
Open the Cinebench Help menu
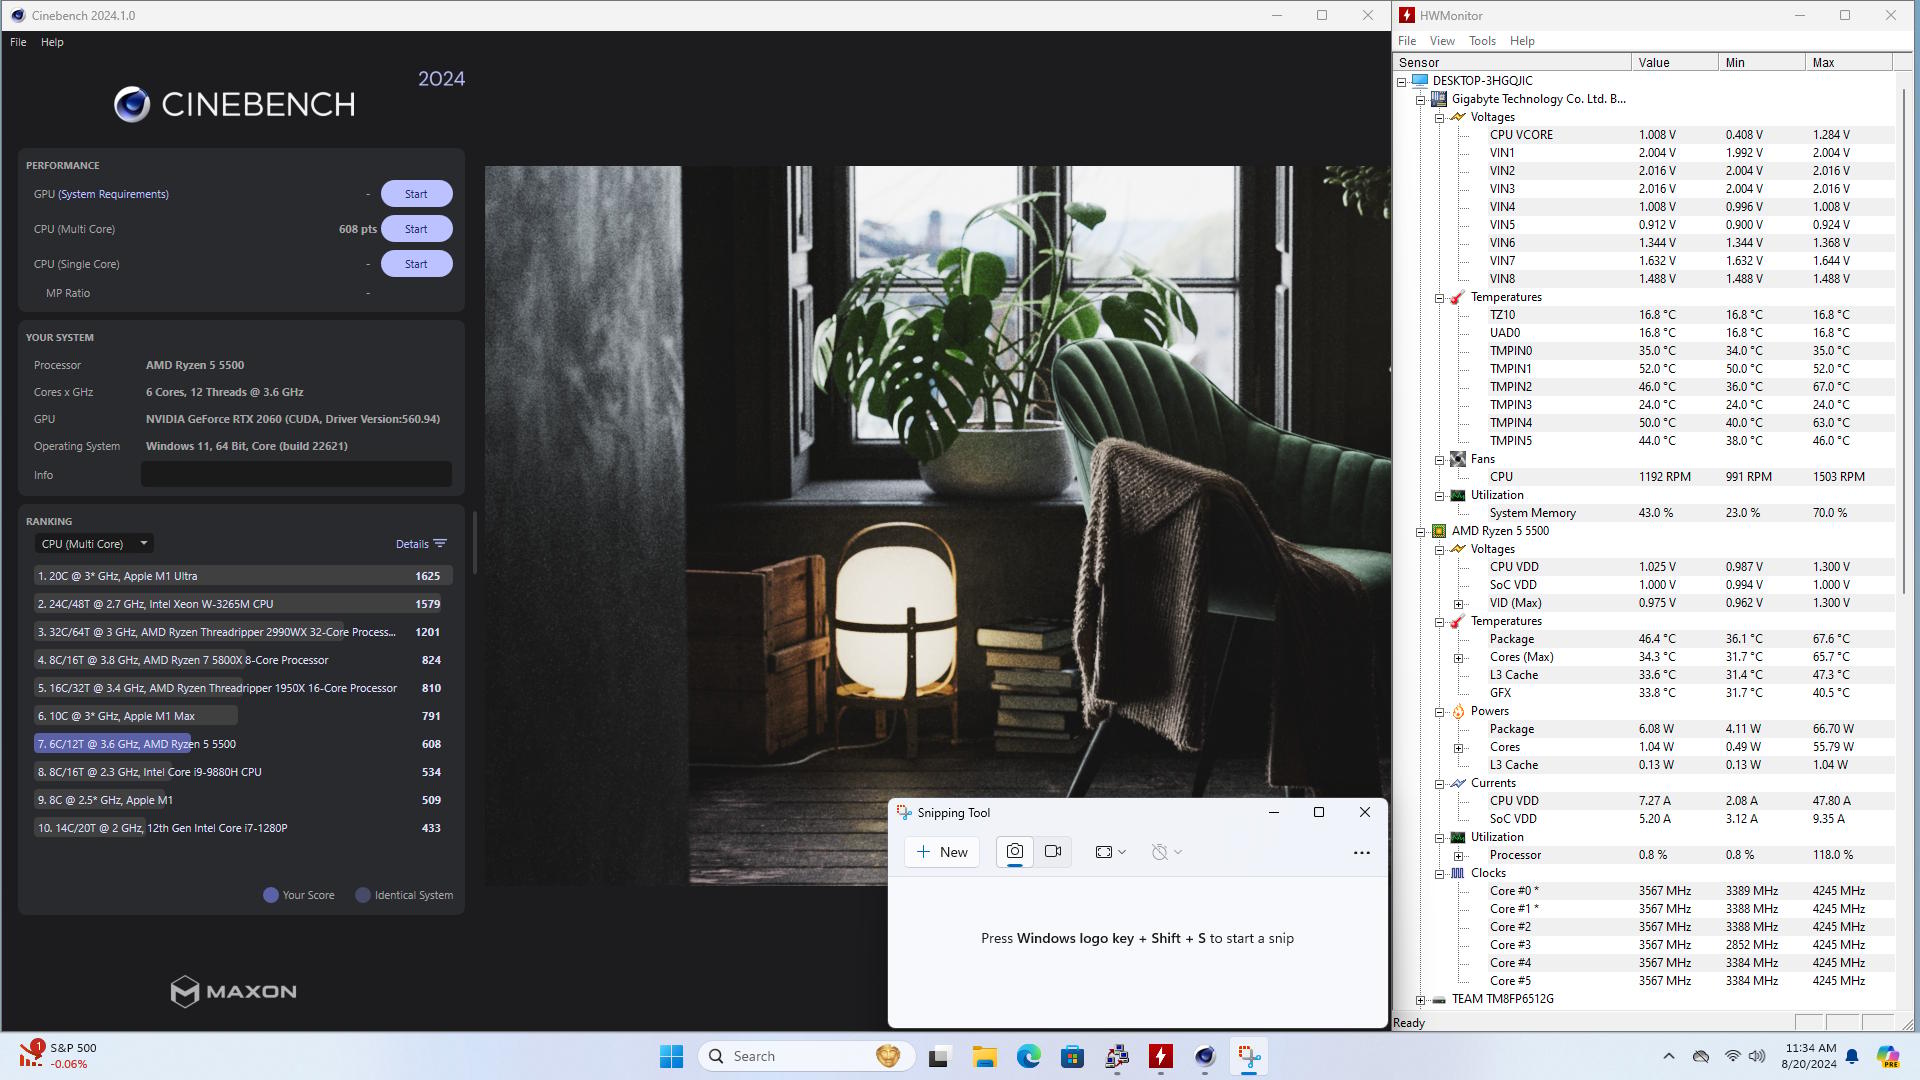click(52, 42)
